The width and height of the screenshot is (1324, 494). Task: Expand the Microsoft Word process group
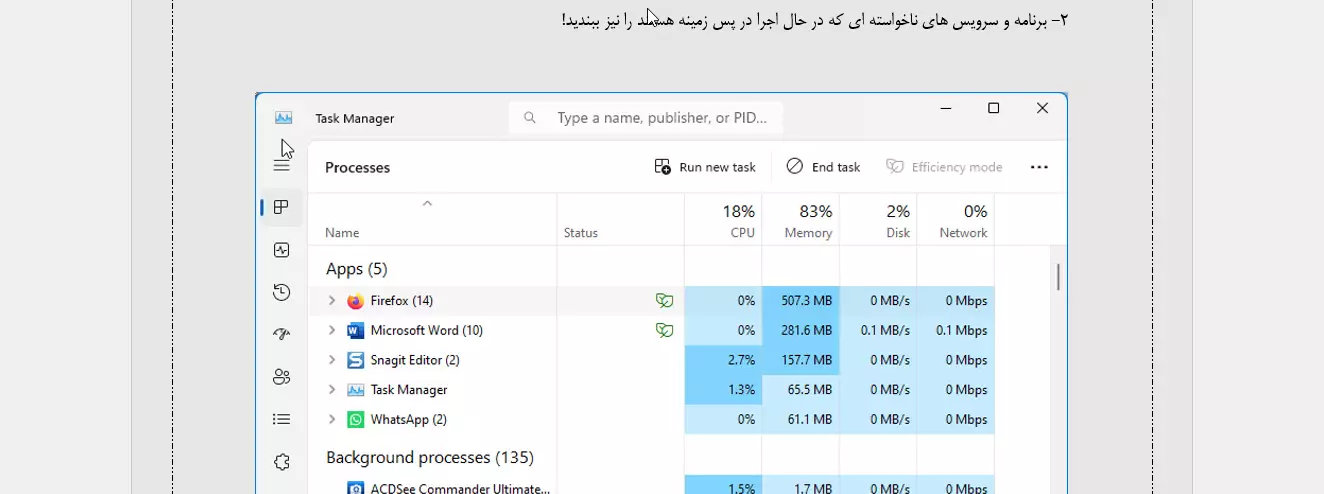tap(332, 330)
